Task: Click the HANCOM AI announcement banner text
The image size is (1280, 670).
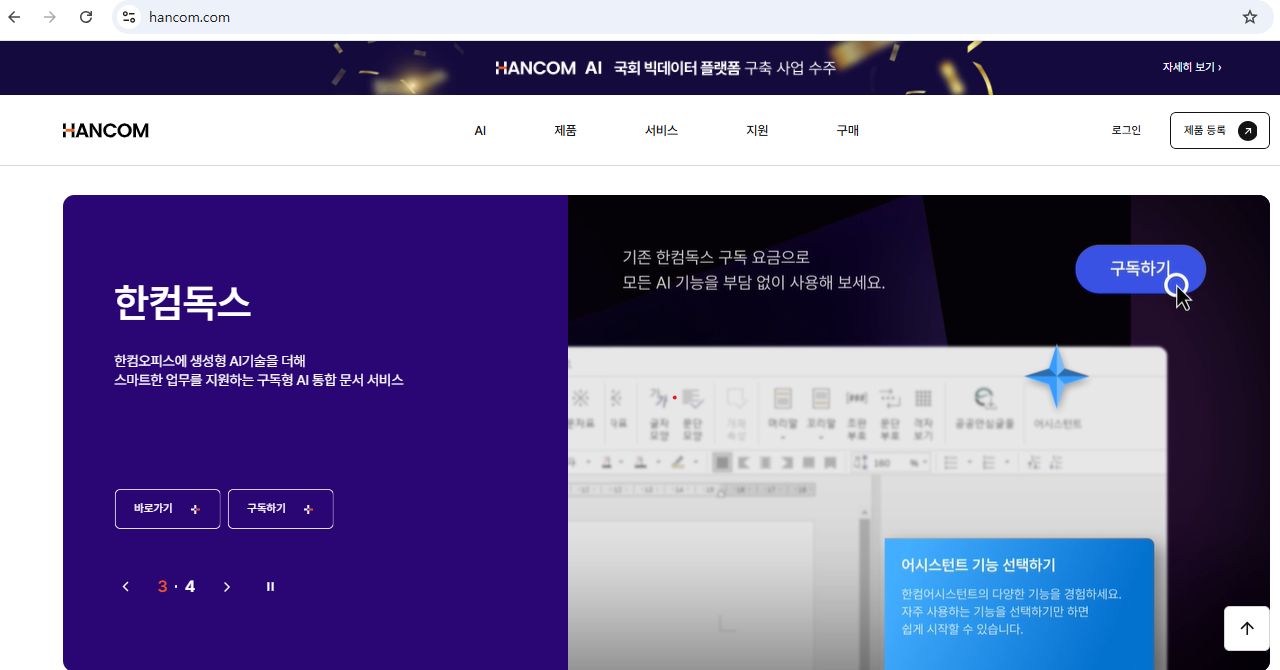Action: 665,68
